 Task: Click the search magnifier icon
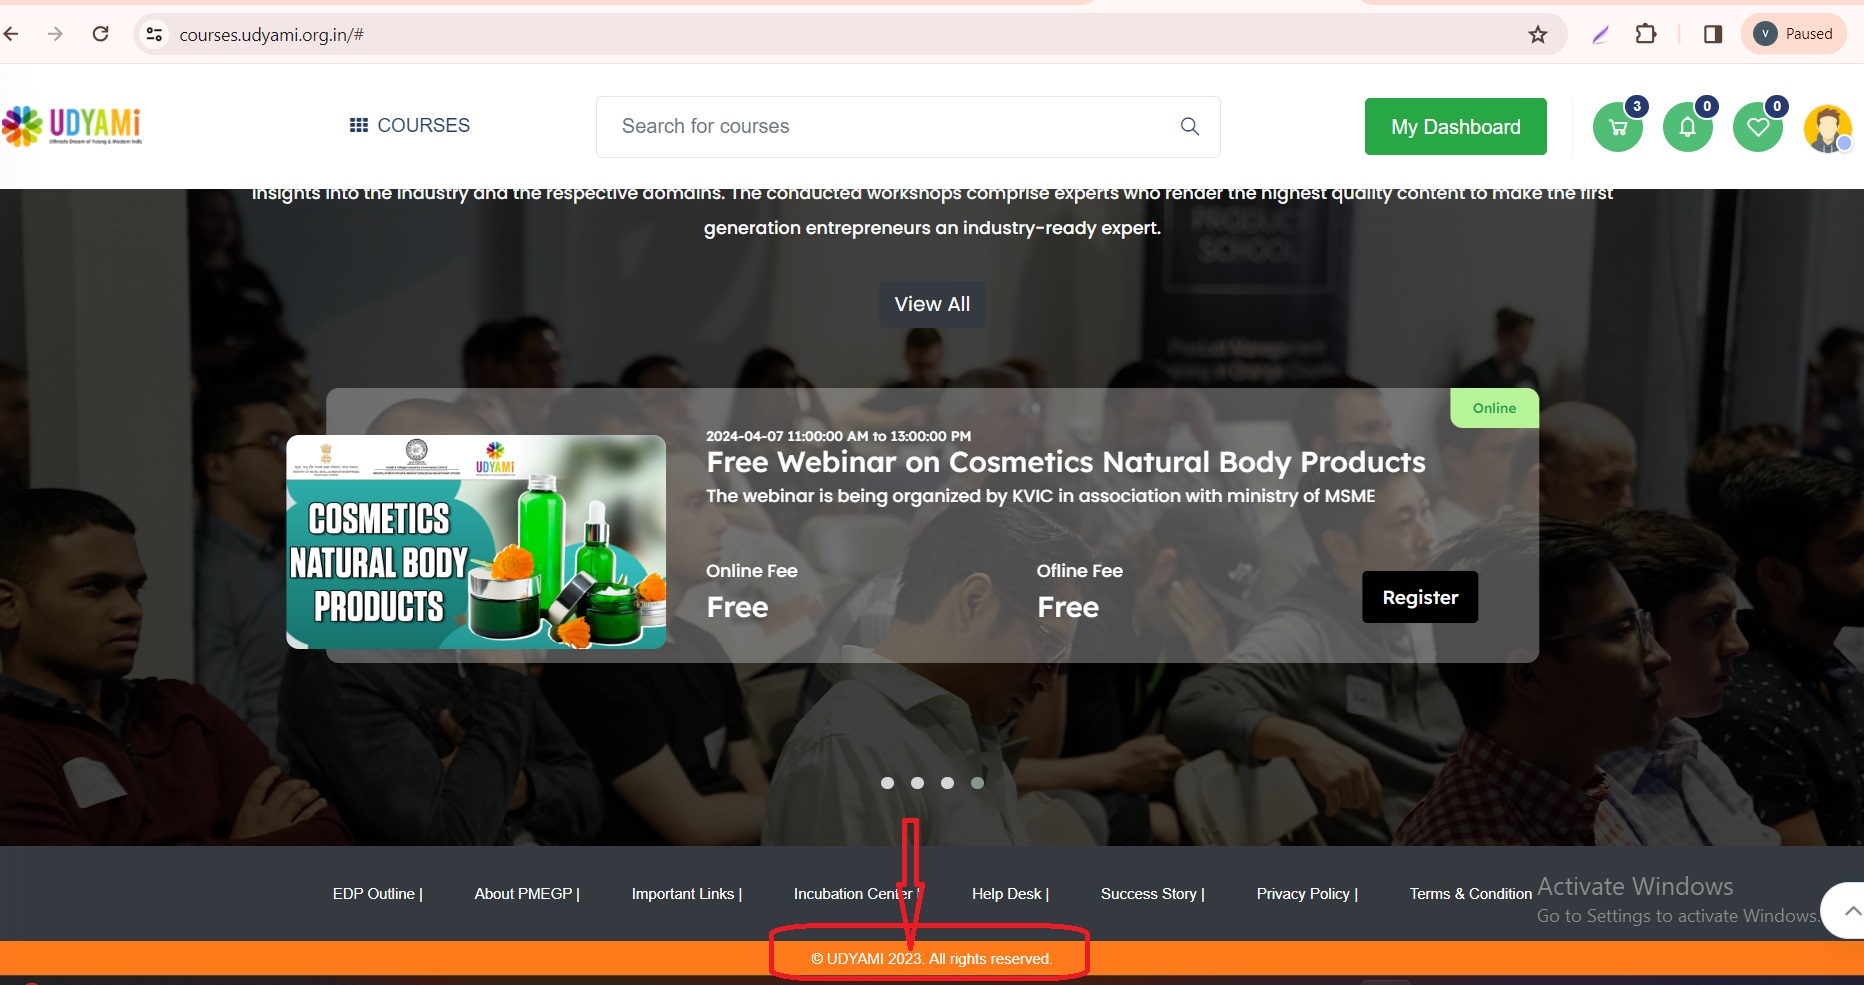click(x=1189, y=126)
